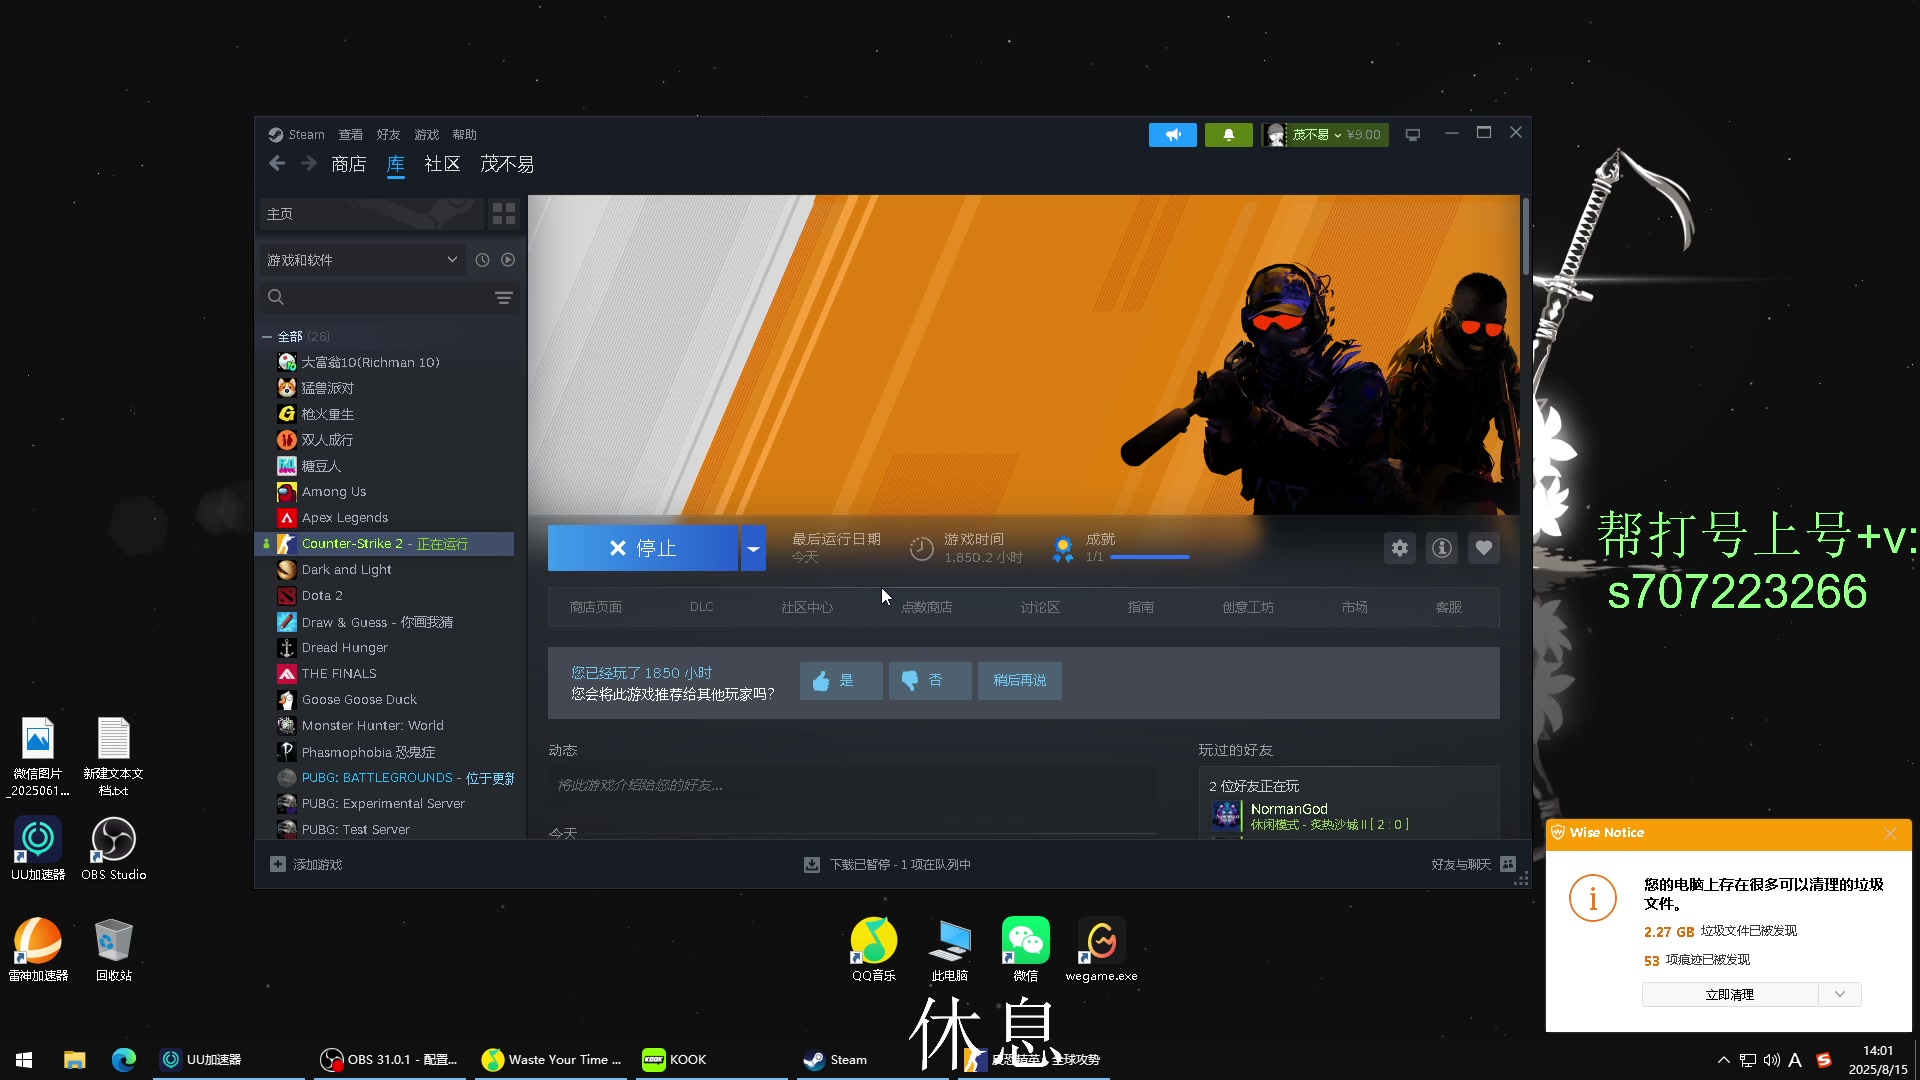Open the view menu 查看
Screen dimensions: 1920x1080
(x=350, y=135)
